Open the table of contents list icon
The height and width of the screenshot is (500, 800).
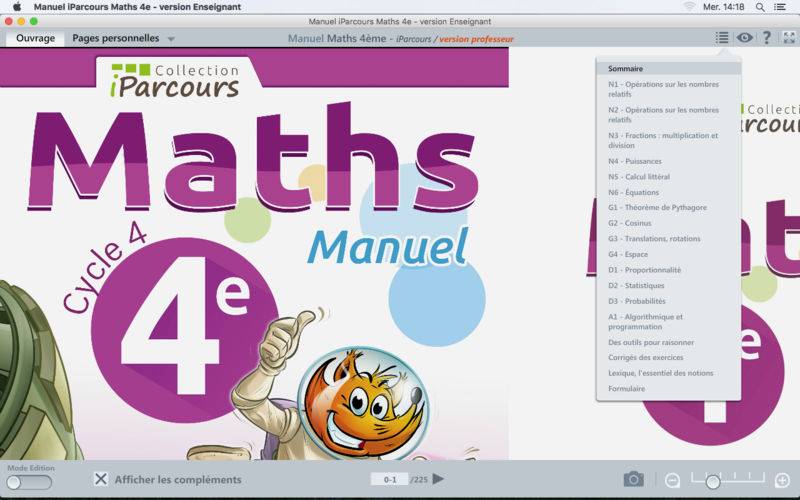tap(721, 38)
